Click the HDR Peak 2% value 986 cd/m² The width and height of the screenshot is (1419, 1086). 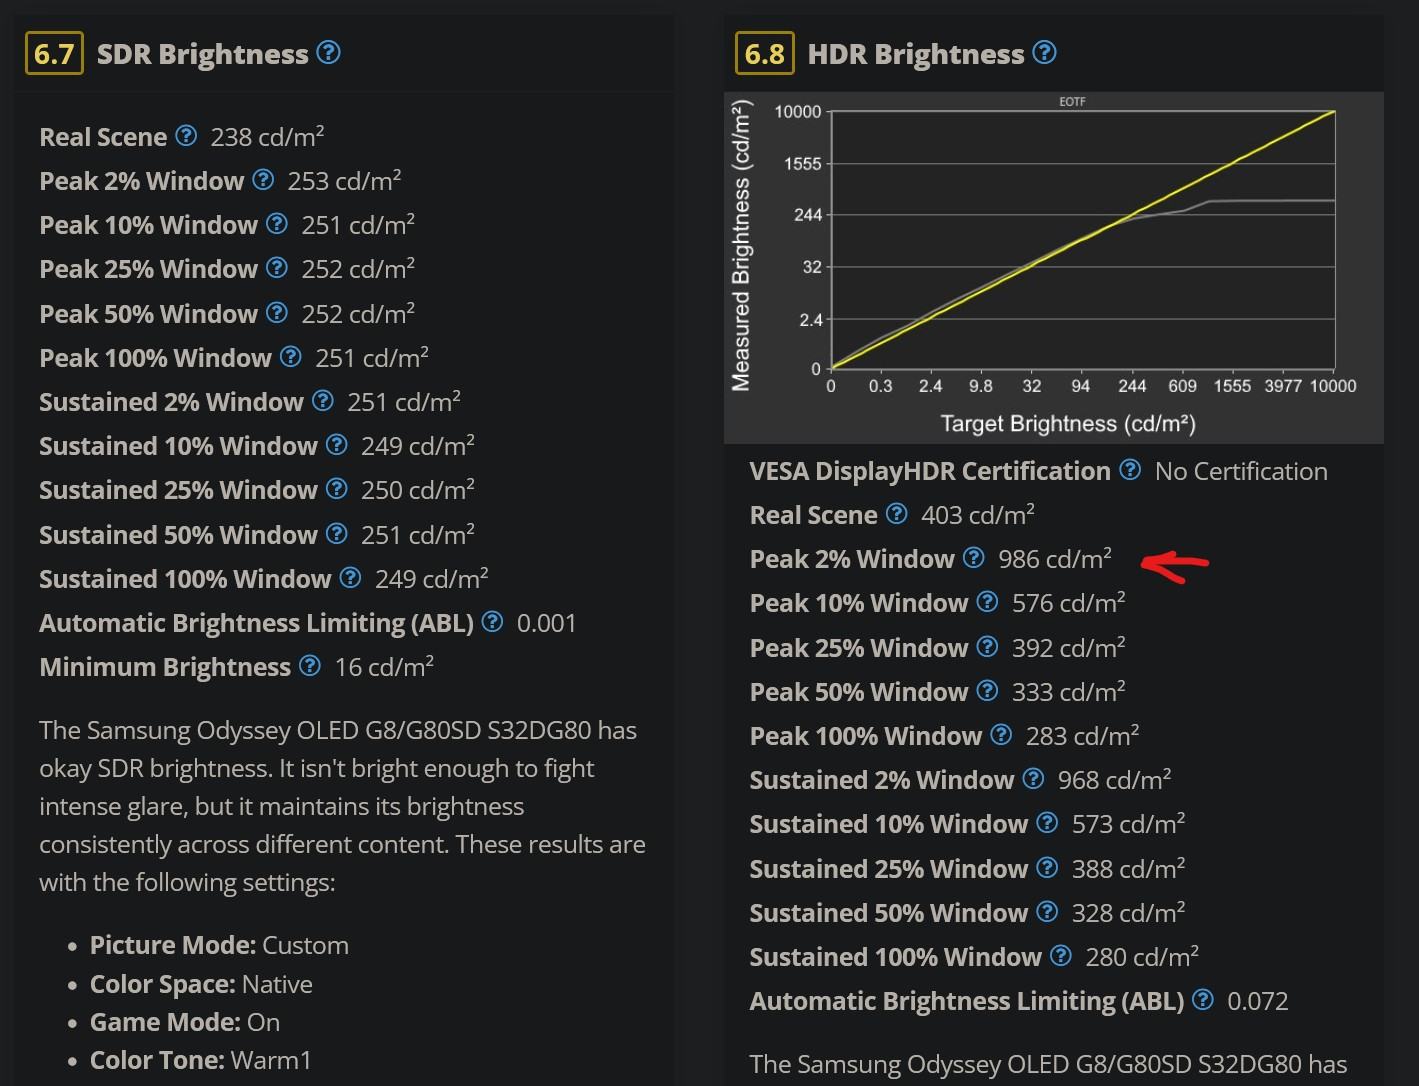pyautogui.click(x=1055, y=558)
